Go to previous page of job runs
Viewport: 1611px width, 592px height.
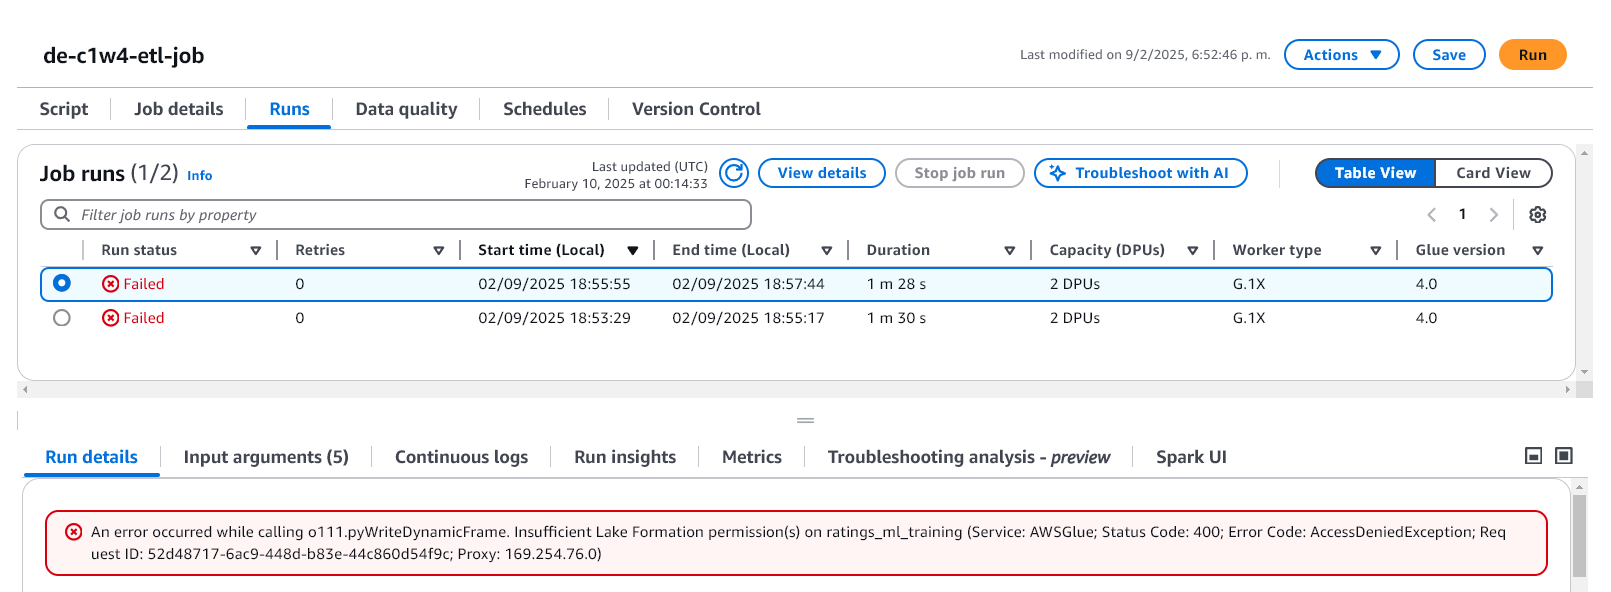(1431, 215)
